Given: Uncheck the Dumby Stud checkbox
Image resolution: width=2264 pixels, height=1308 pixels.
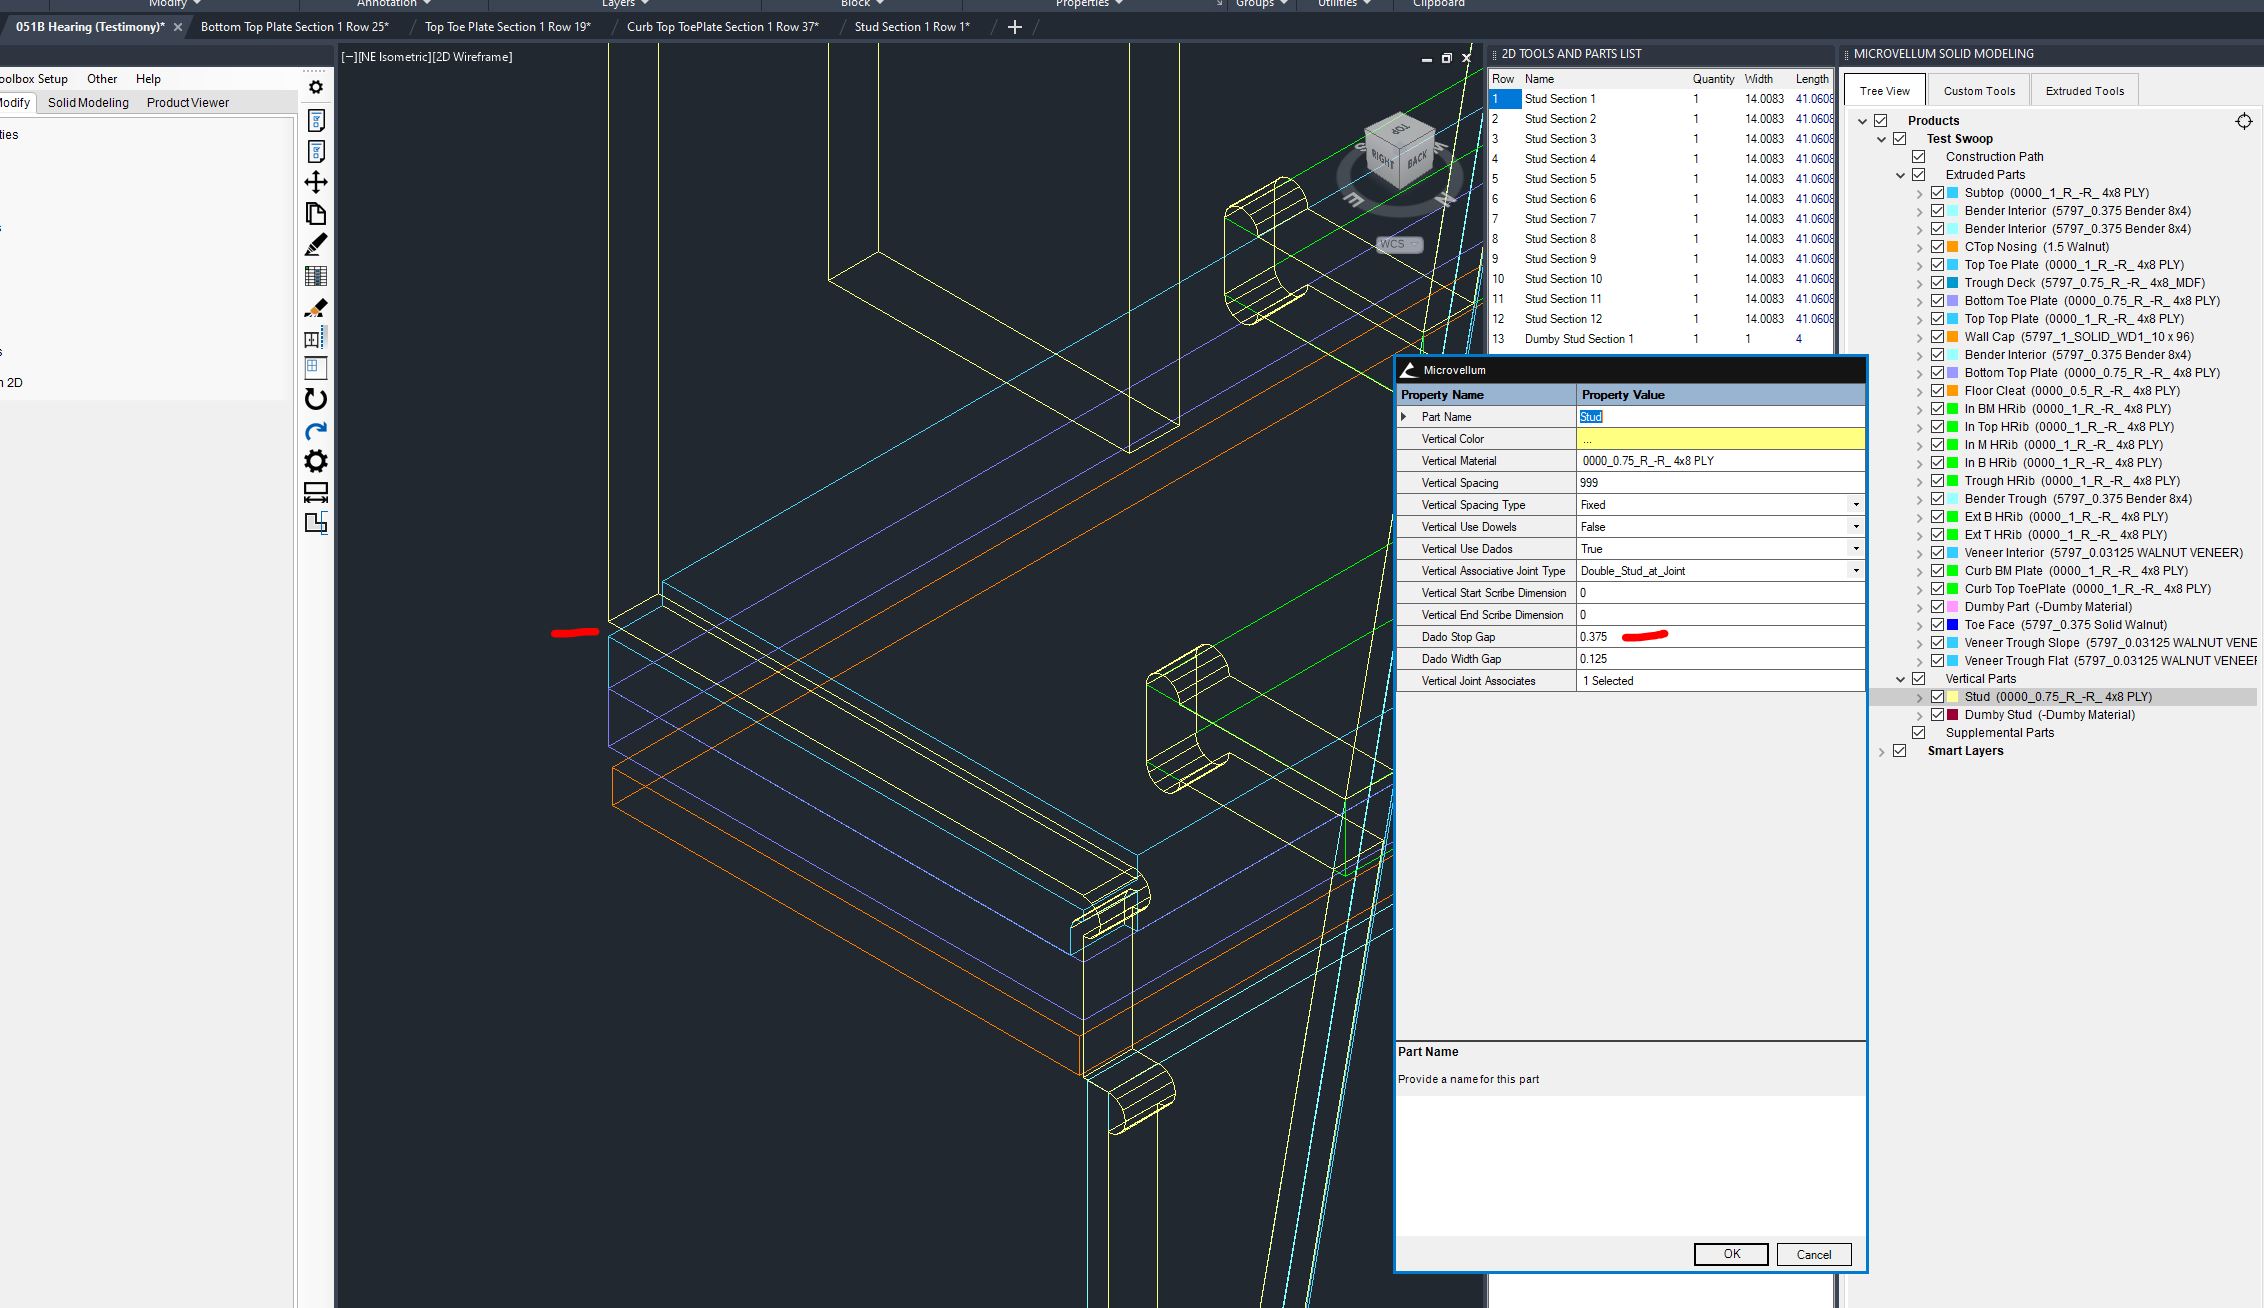Looking at the screenshot, I should 1937,715.
